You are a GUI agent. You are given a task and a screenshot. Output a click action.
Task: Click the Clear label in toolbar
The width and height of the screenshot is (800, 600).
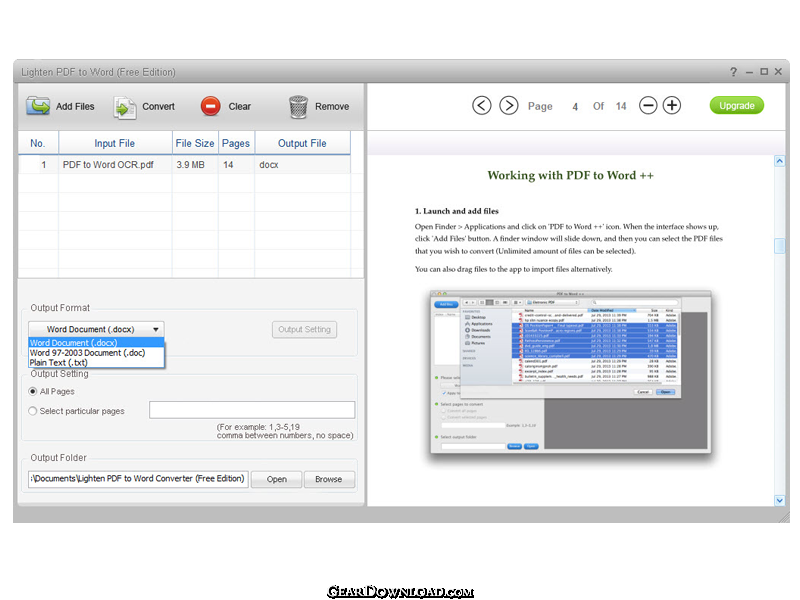click(239, 107)
